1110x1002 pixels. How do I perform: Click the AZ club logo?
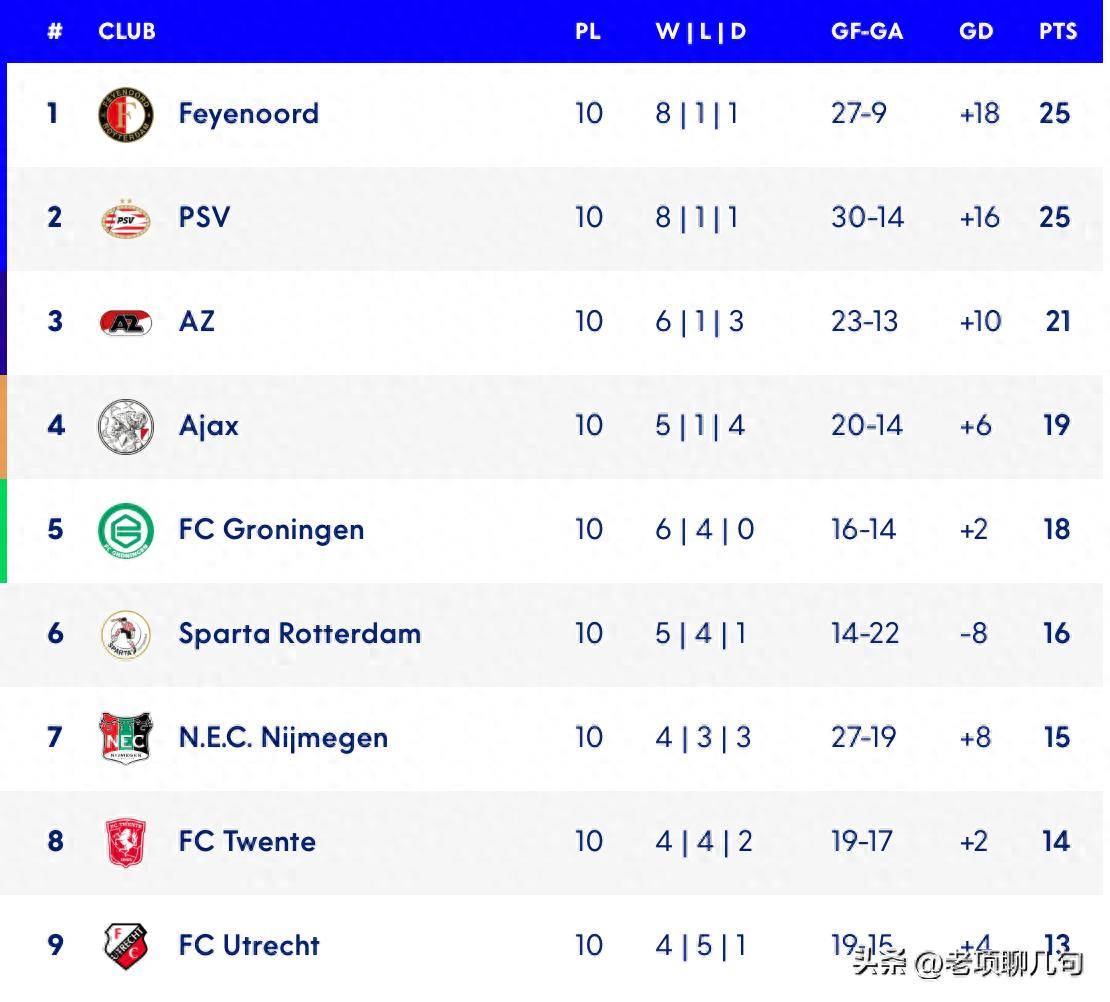coord(126,322)
